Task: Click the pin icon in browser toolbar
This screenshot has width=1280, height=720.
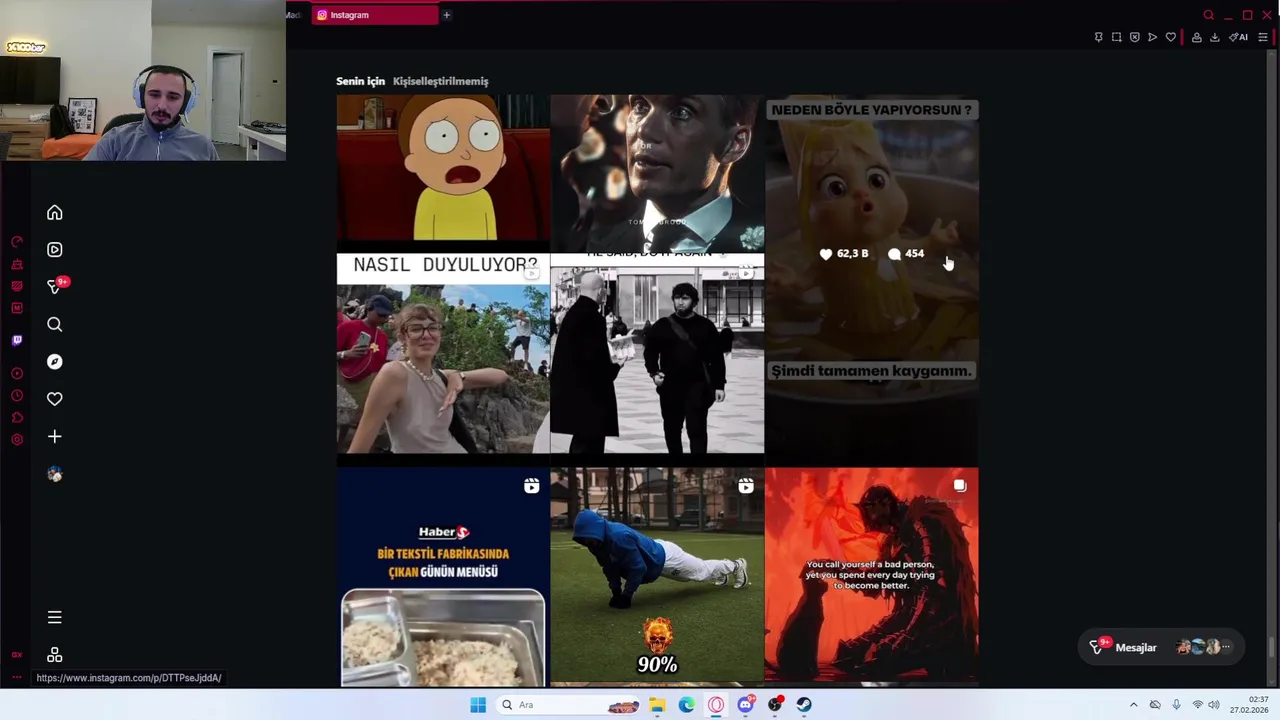Action: pos(1098,37)
